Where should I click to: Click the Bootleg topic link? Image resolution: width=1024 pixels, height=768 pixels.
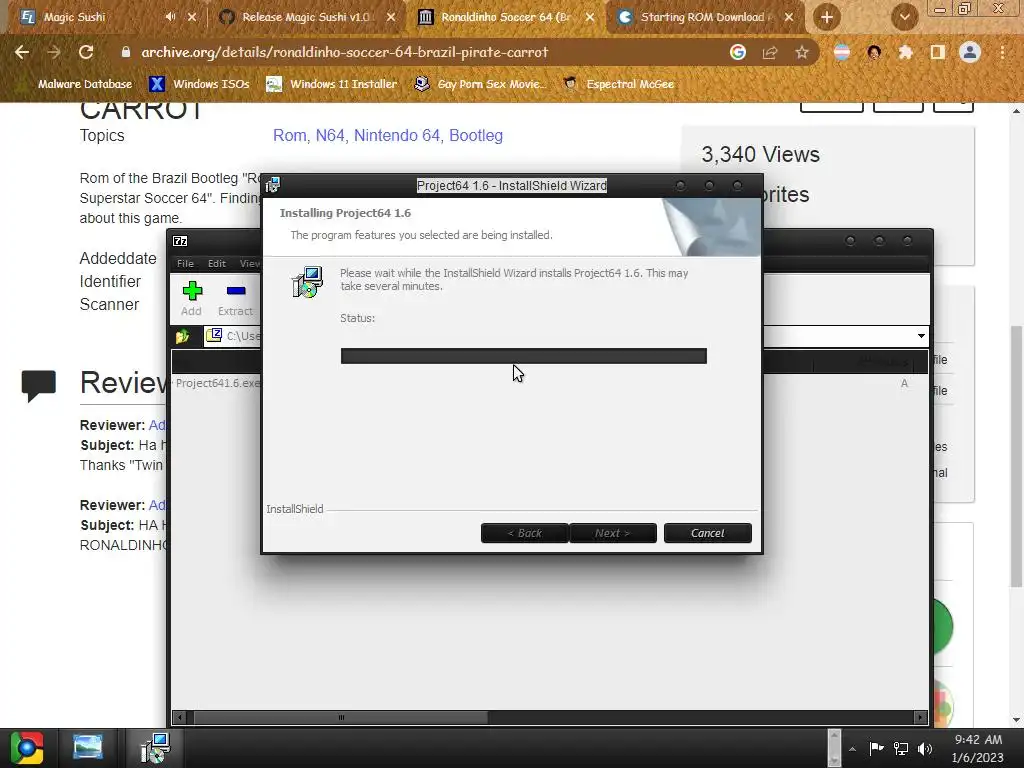click(x=476, y=135)
